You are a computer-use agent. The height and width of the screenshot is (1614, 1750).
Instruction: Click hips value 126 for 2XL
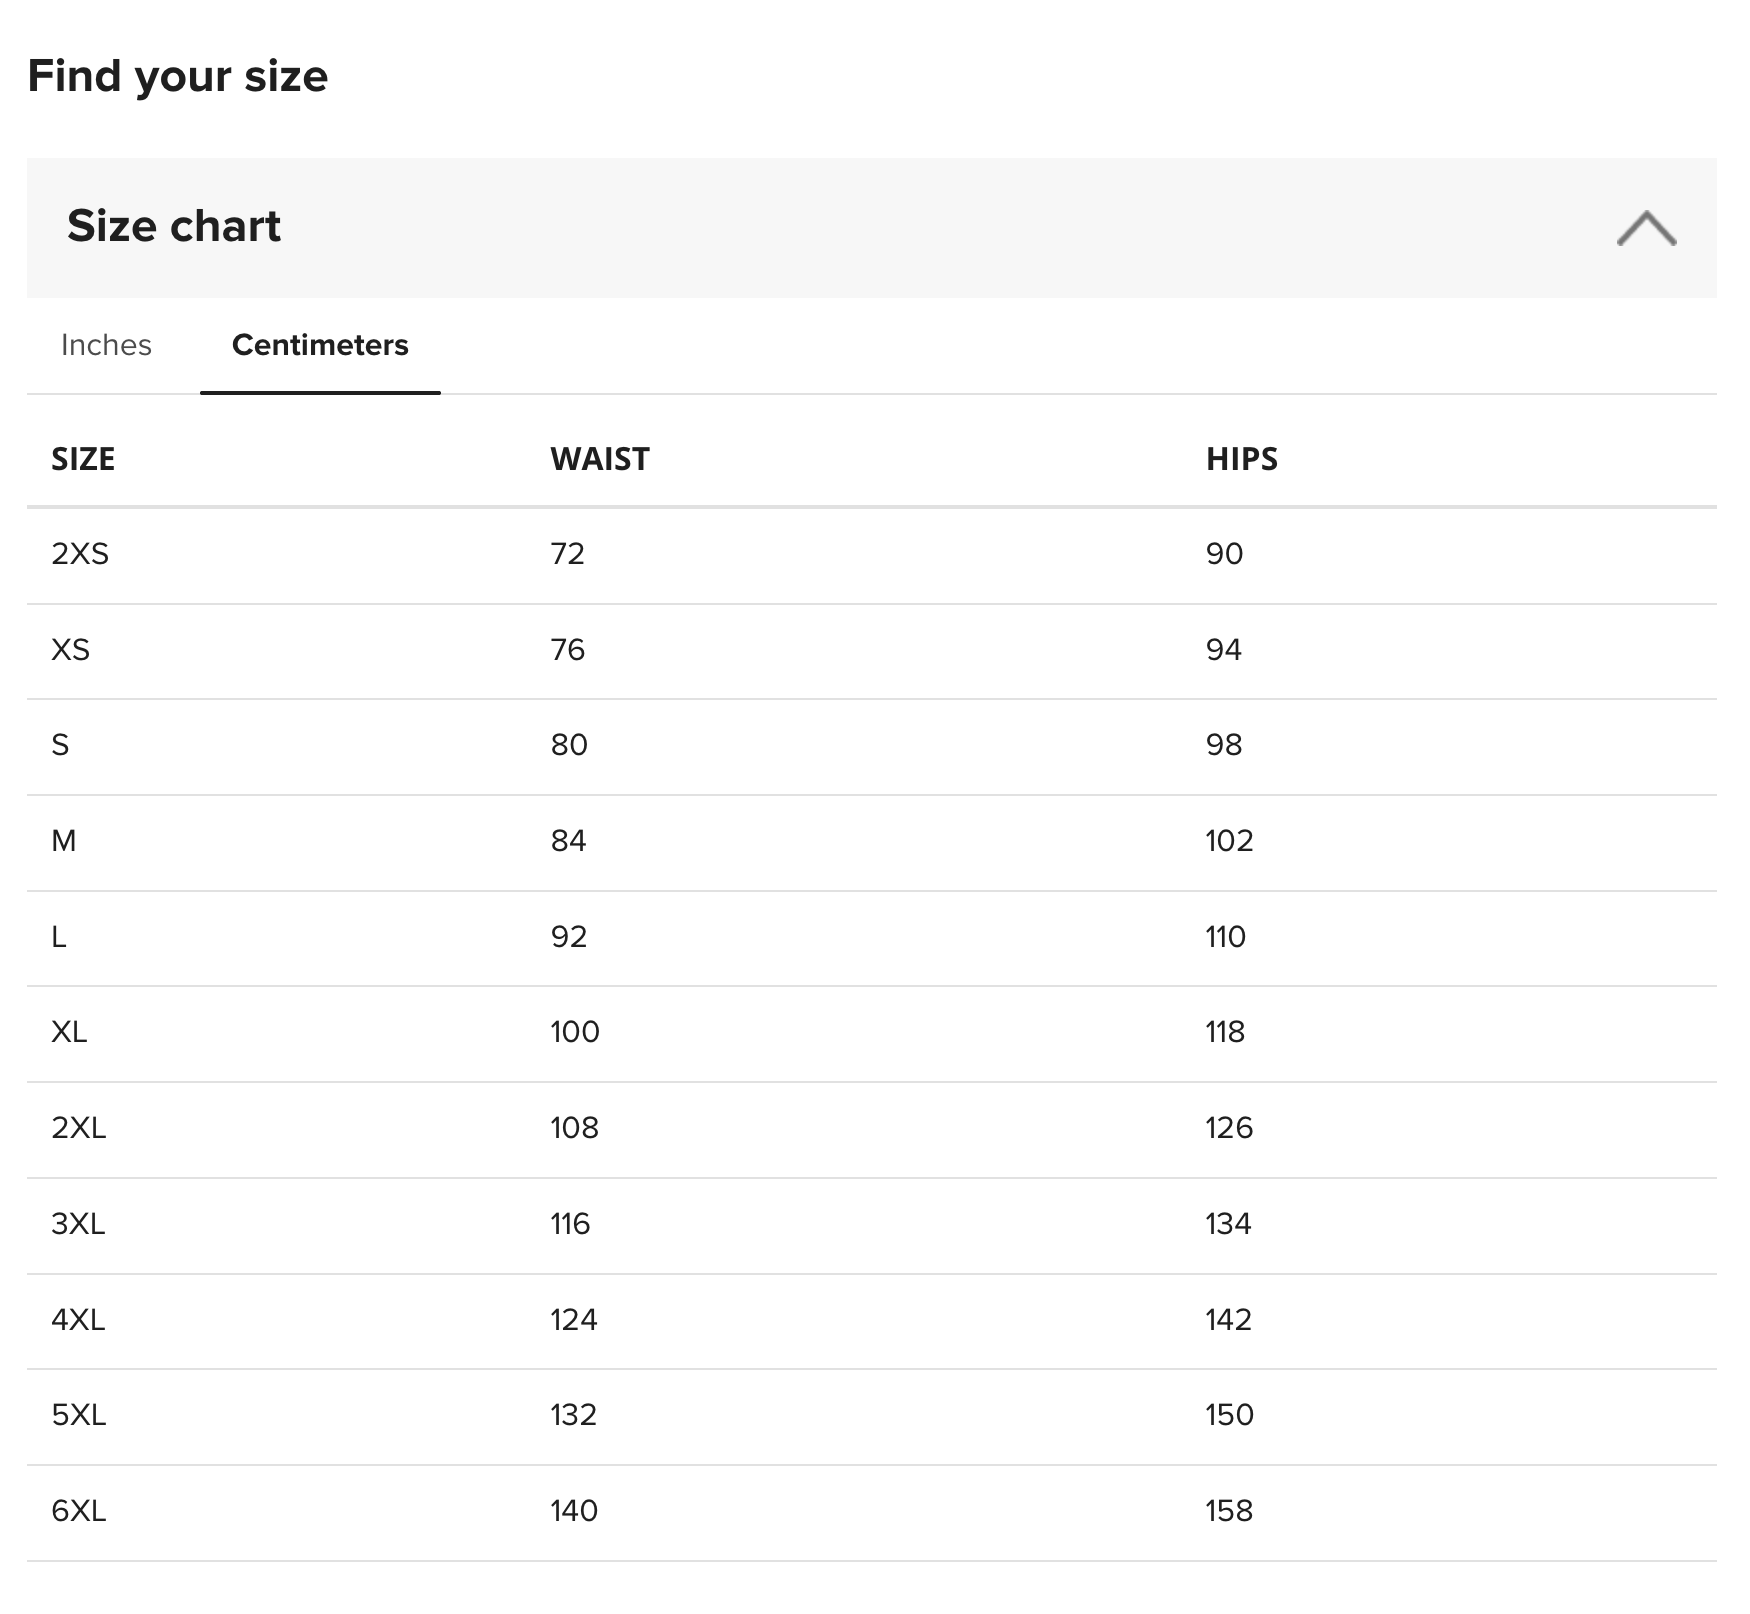pyautogui.click(x=1228, y=1128)
